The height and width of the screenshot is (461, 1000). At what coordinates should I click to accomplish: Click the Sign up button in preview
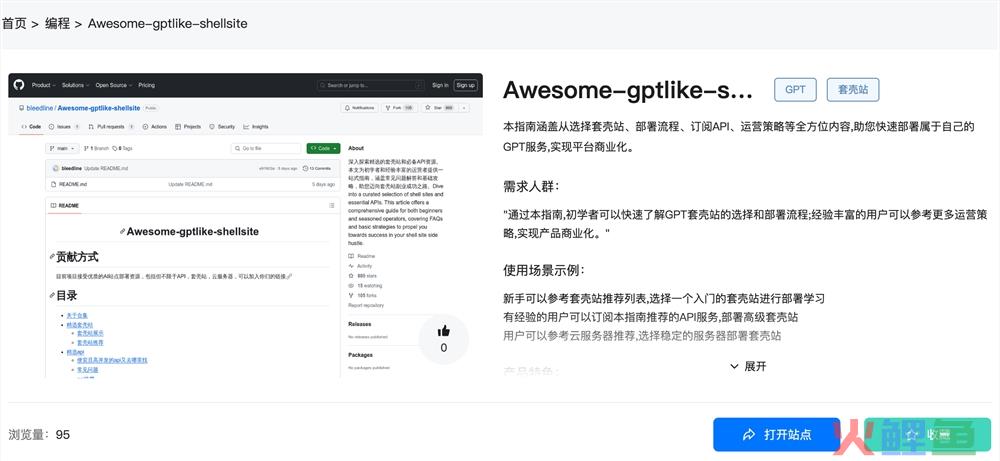click(x=465, y=85)
